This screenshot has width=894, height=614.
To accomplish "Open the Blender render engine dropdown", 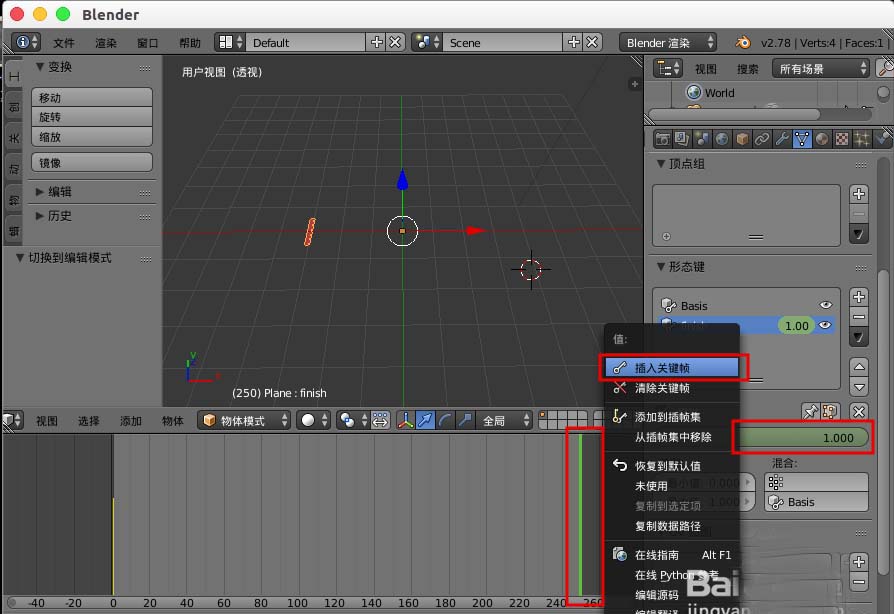I will [x=668, y=43].
